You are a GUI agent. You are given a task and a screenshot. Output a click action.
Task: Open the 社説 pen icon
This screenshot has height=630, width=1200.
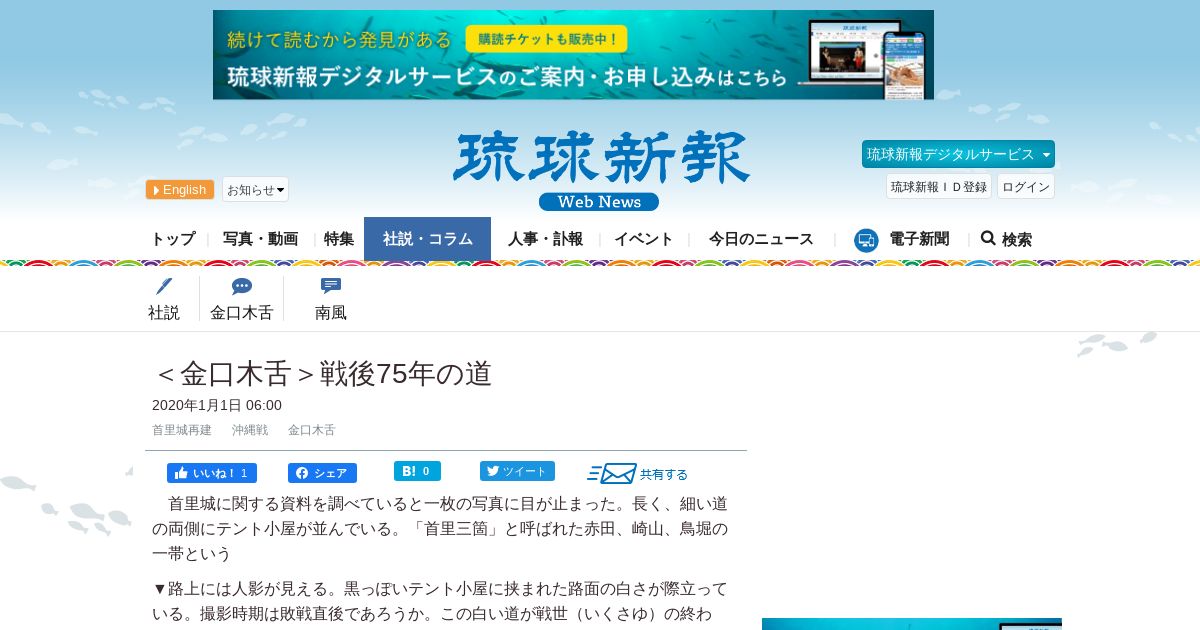pyautogui.click(x=164, y=287)
